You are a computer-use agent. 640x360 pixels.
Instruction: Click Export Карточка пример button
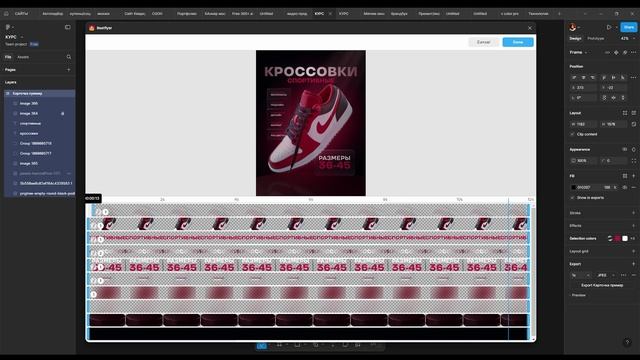tap(602, 285)
